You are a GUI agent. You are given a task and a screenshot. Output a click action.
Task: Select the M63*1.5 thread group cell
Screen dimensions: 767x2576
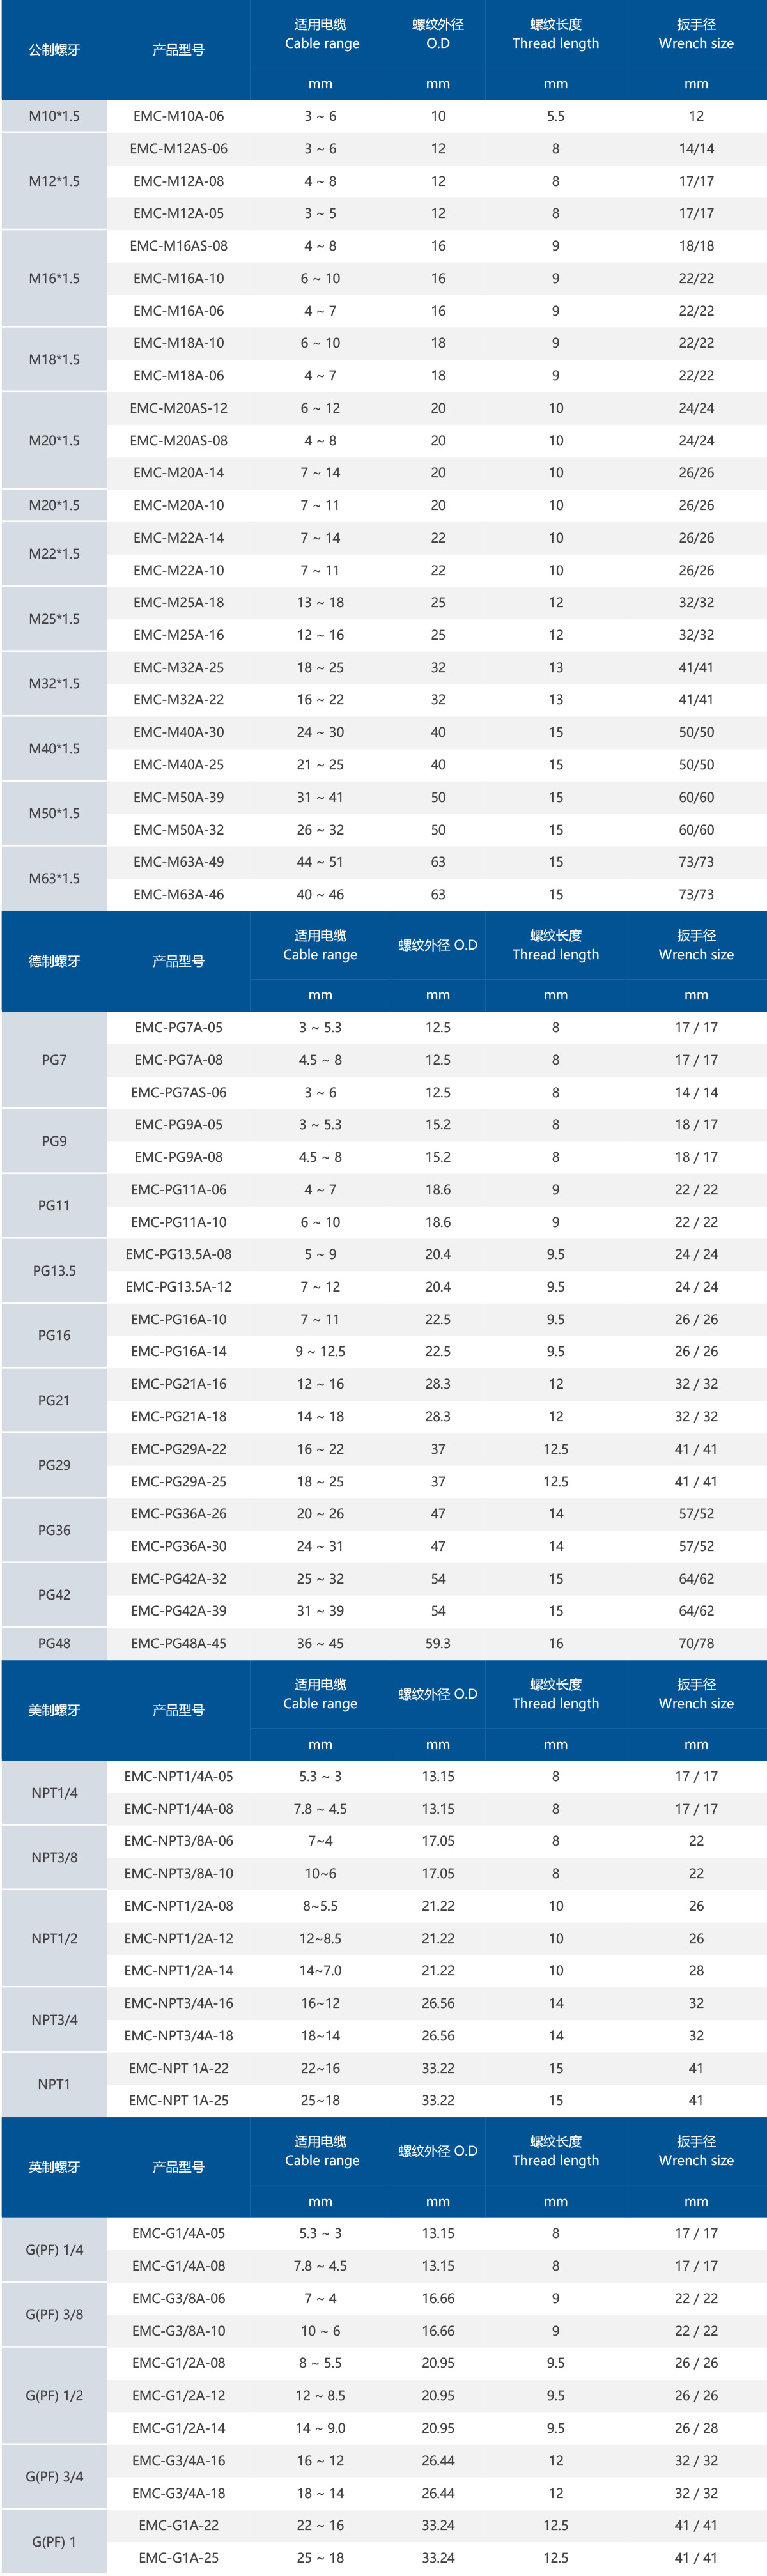(x=54, y=878)
